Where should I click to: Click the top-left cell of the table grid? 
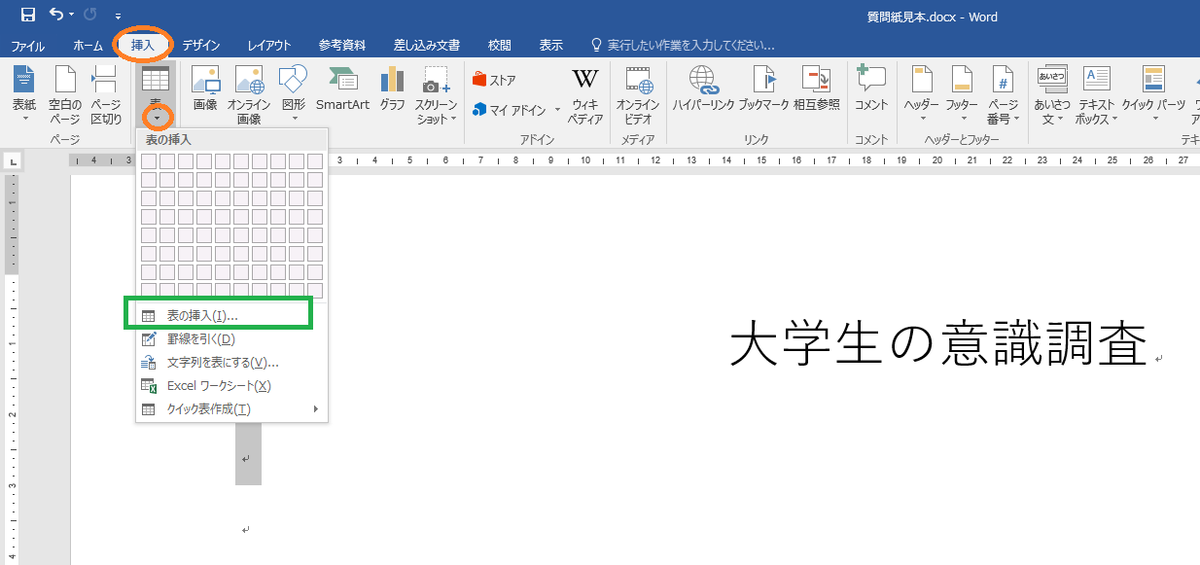pos(149,161)
